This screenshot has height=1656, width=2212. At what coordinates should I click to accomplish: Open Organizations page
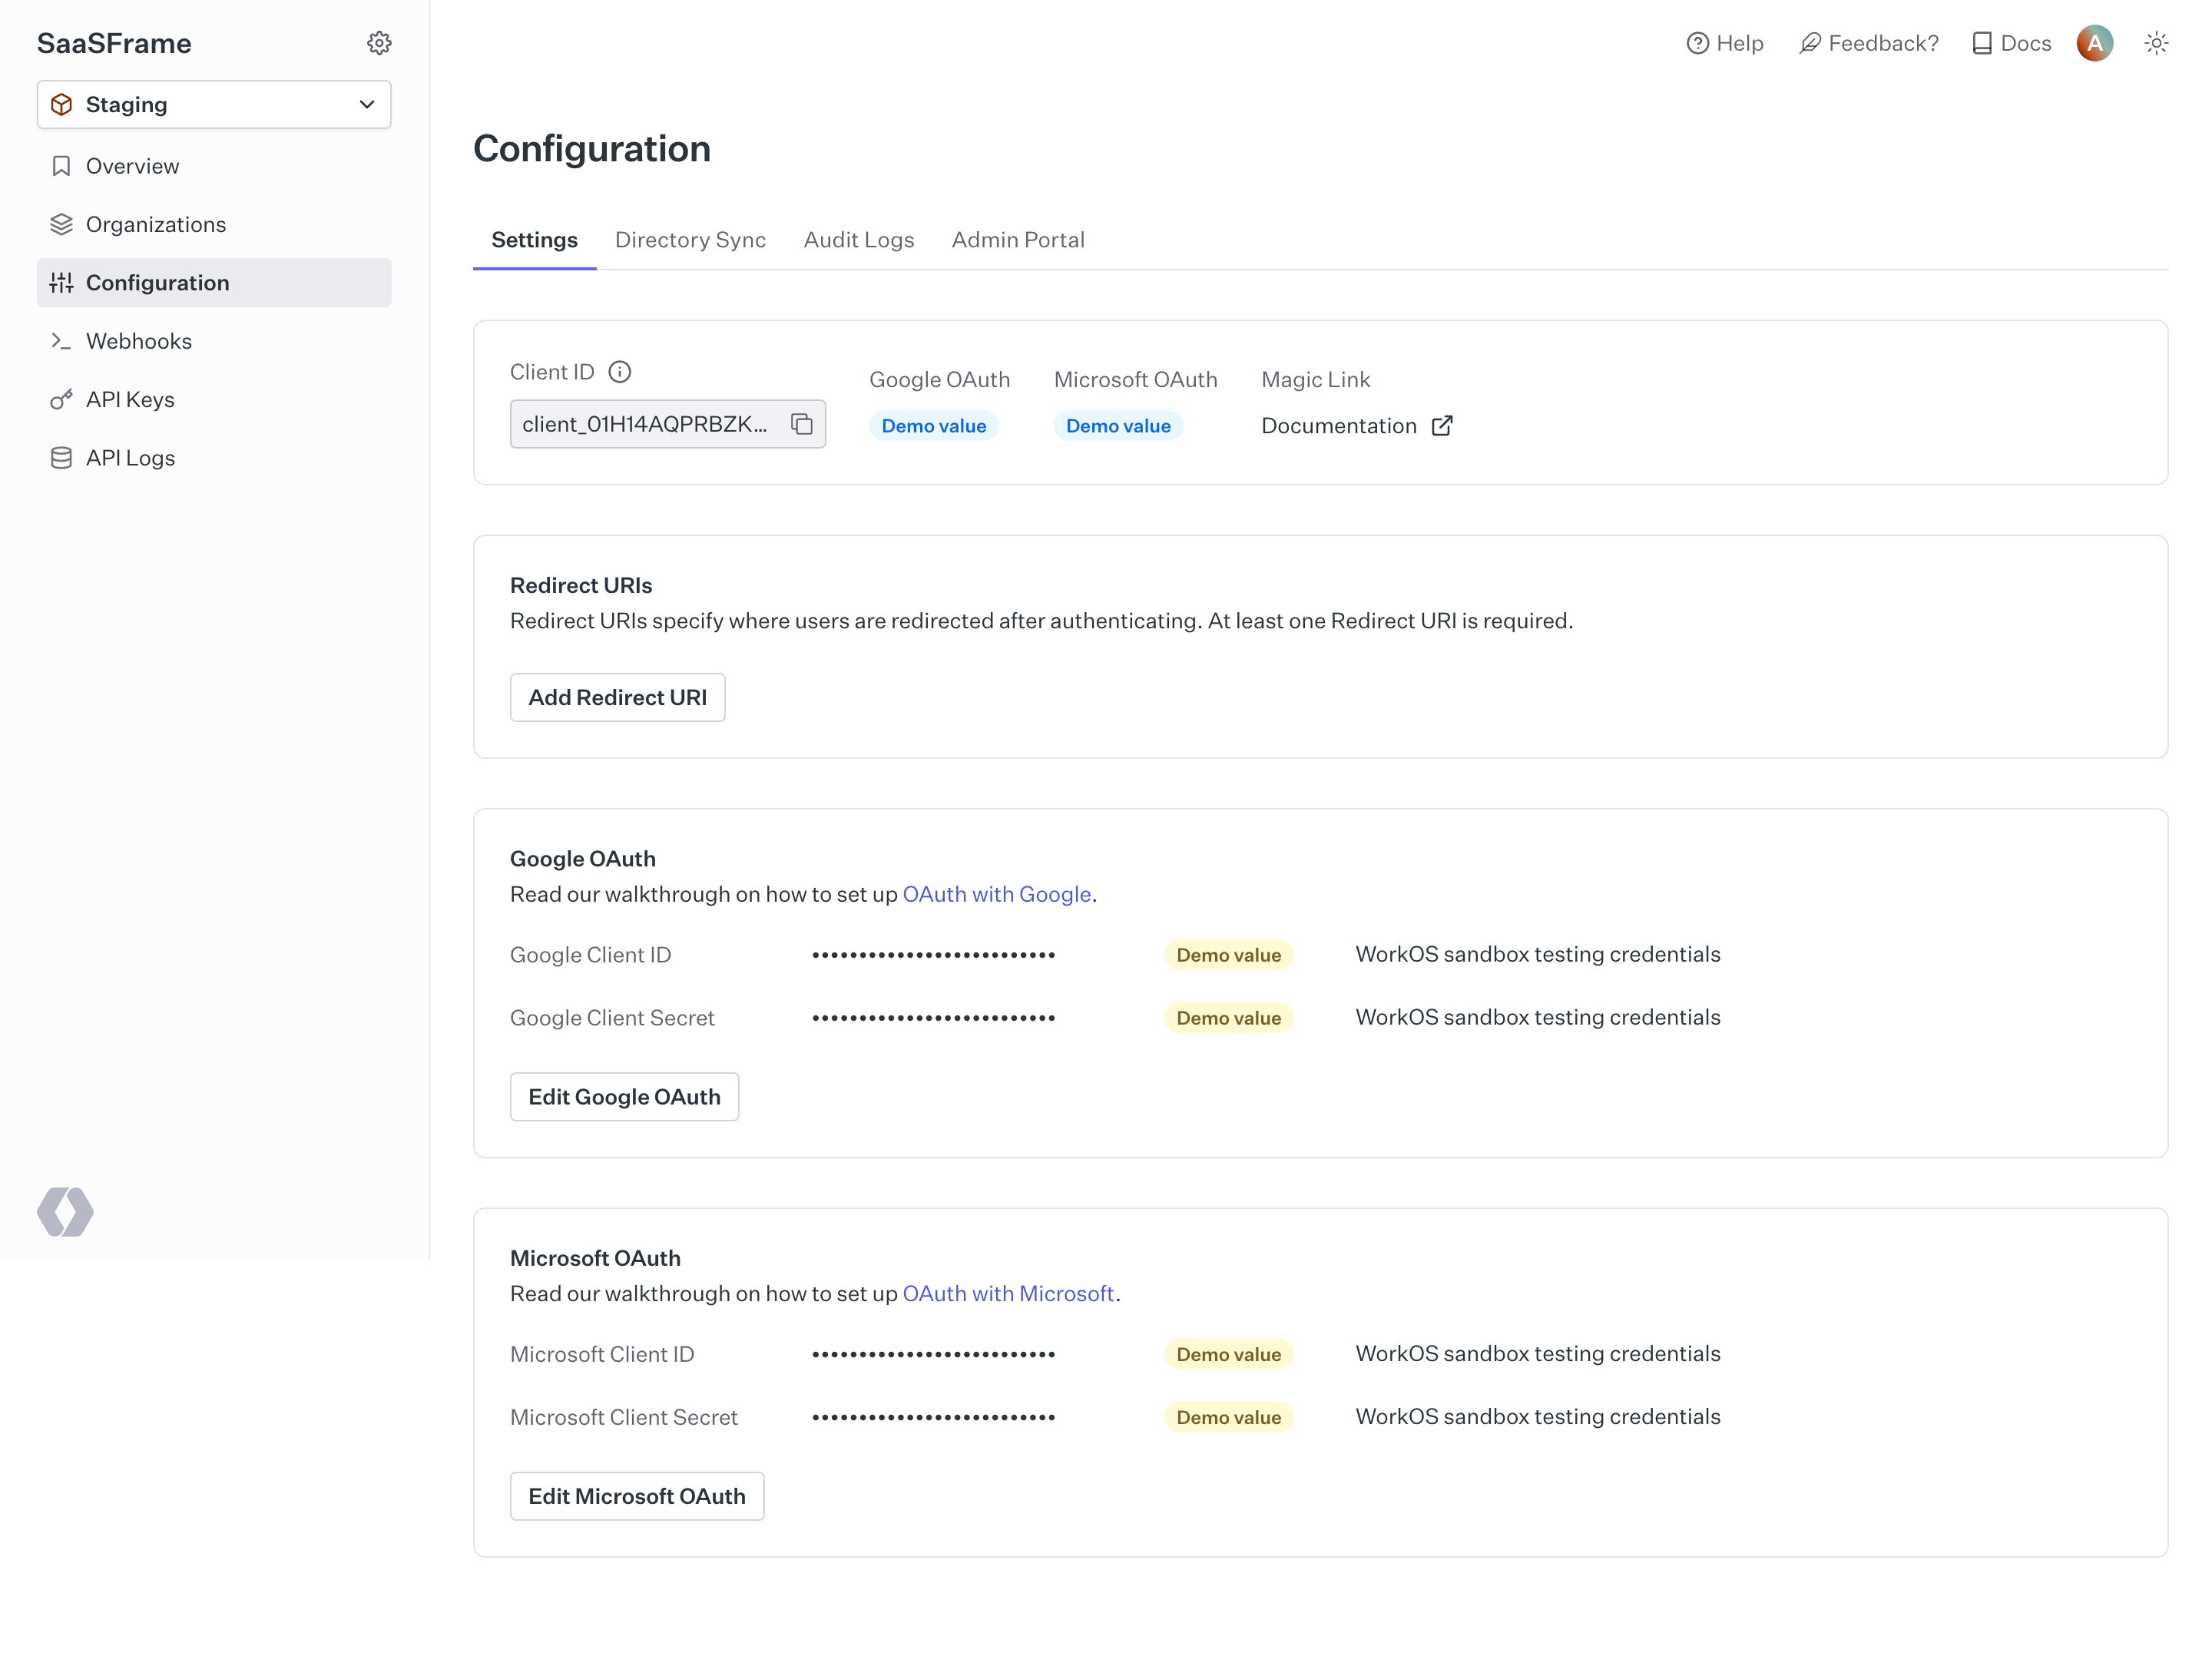[x=214, y=224]
